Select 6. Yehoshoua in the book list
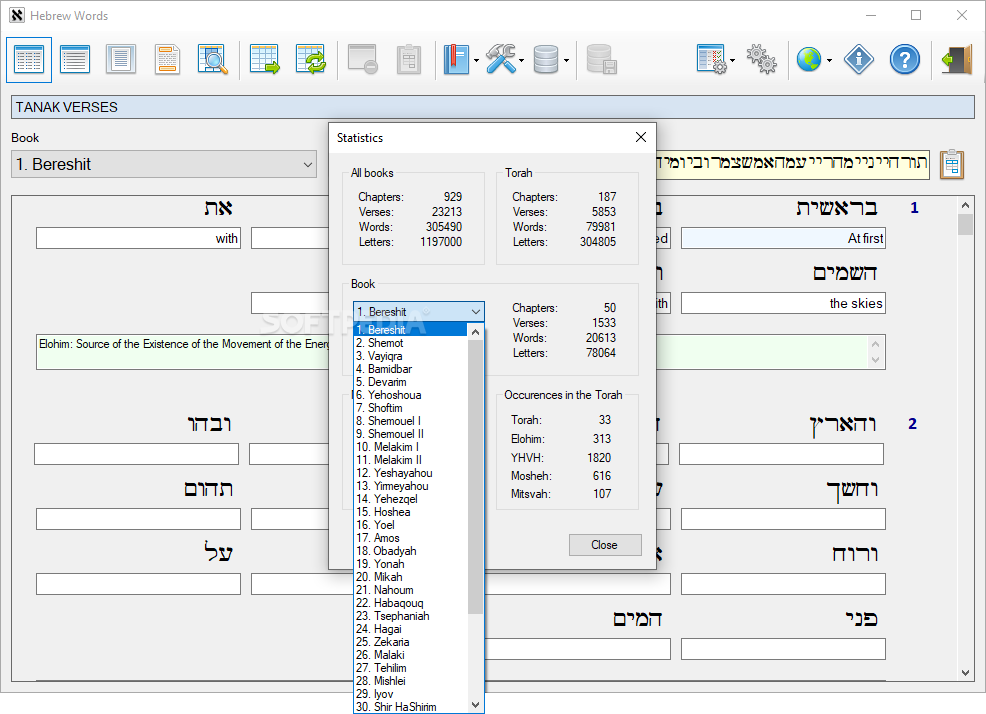This screenshot has width=986, height=714. coord(411,395)
